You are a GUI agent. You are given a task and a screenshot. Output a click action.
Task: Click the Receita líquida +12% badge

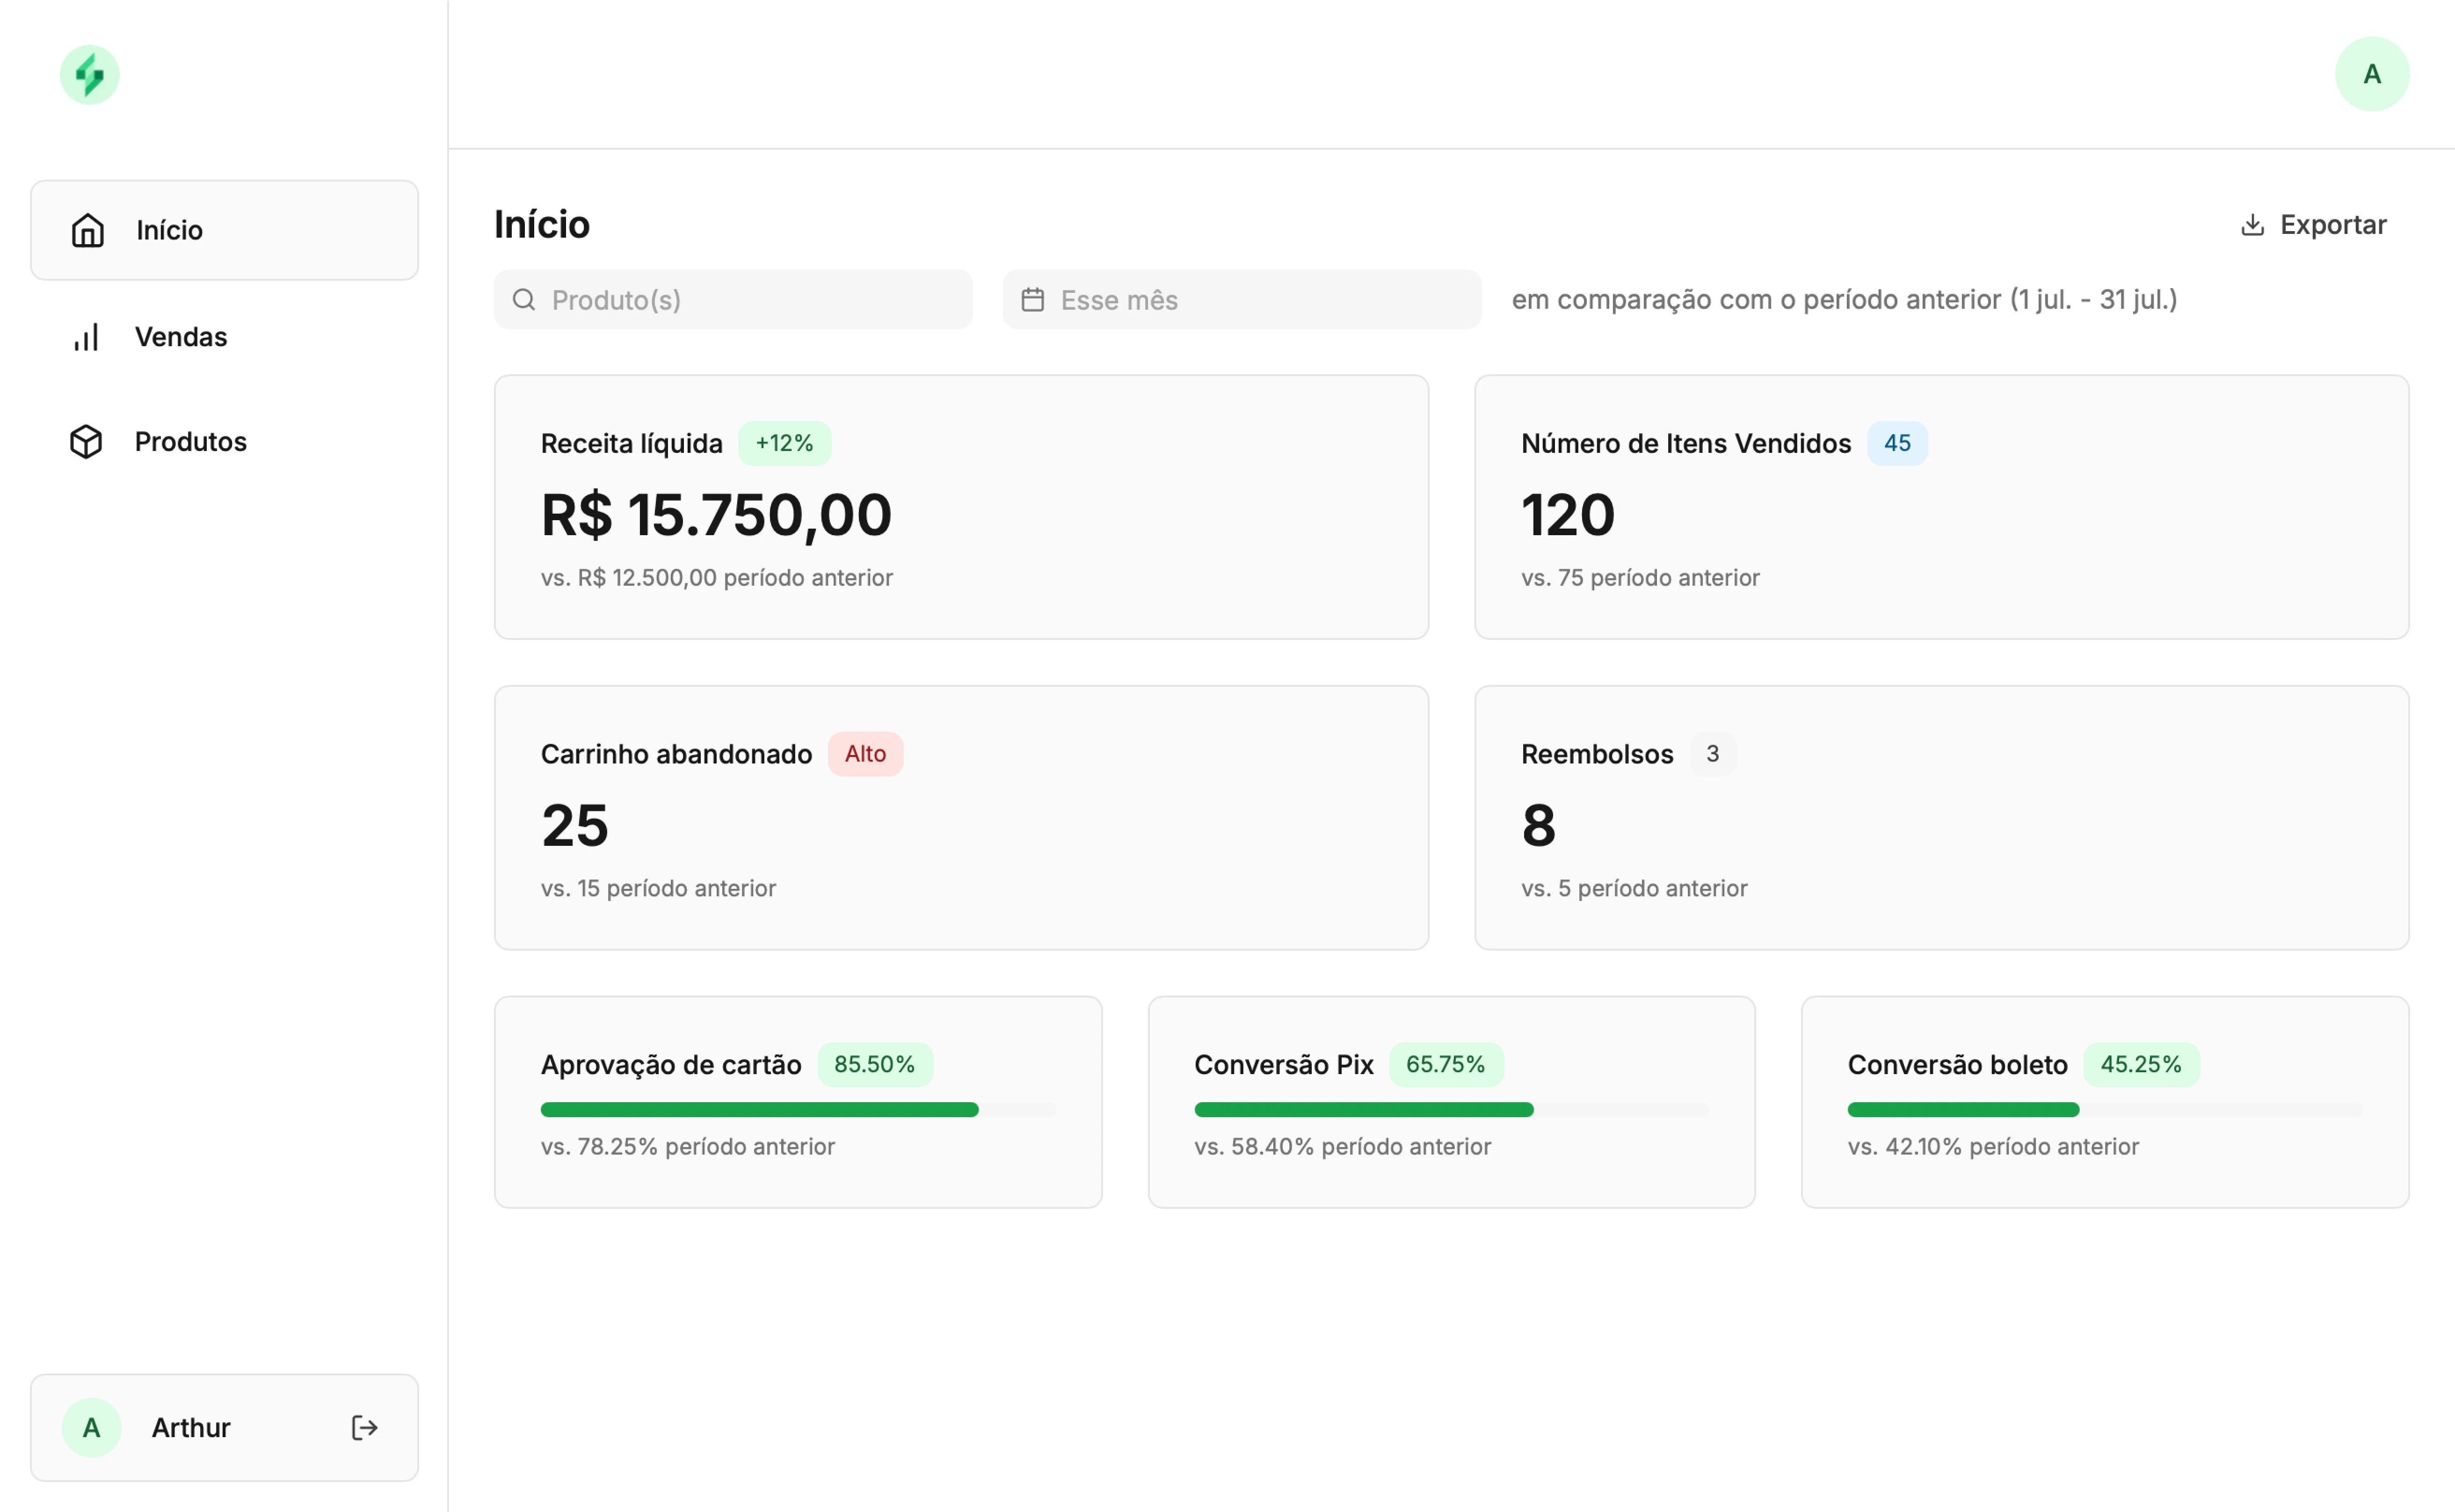pyautogui.click(x=784, y=443)
